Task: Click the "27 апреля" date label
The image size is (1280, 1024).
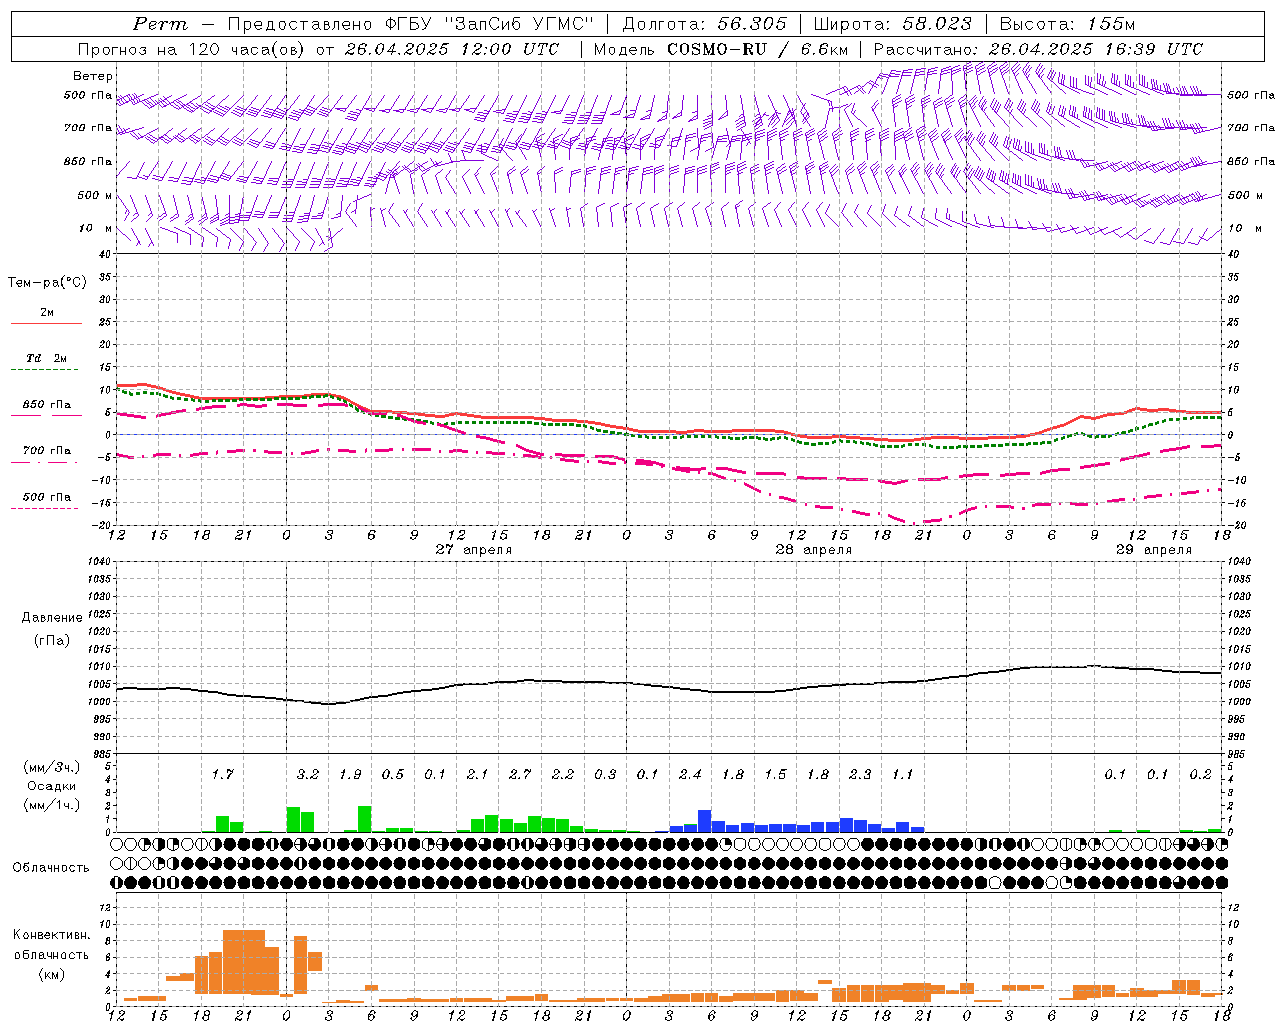Action: coord(474,550)
